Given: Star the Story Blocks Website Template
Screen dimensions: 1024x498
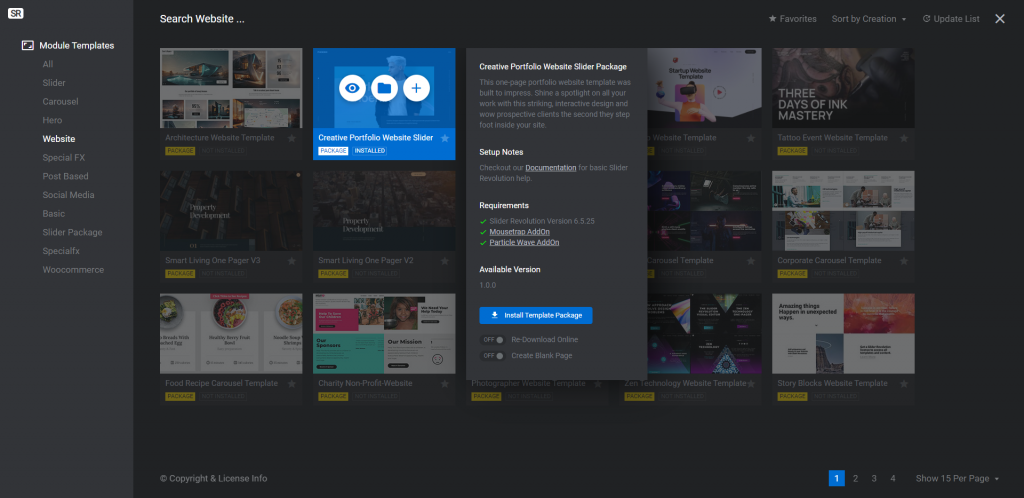Looking at the screenshot, I should [x=904, y=384].
